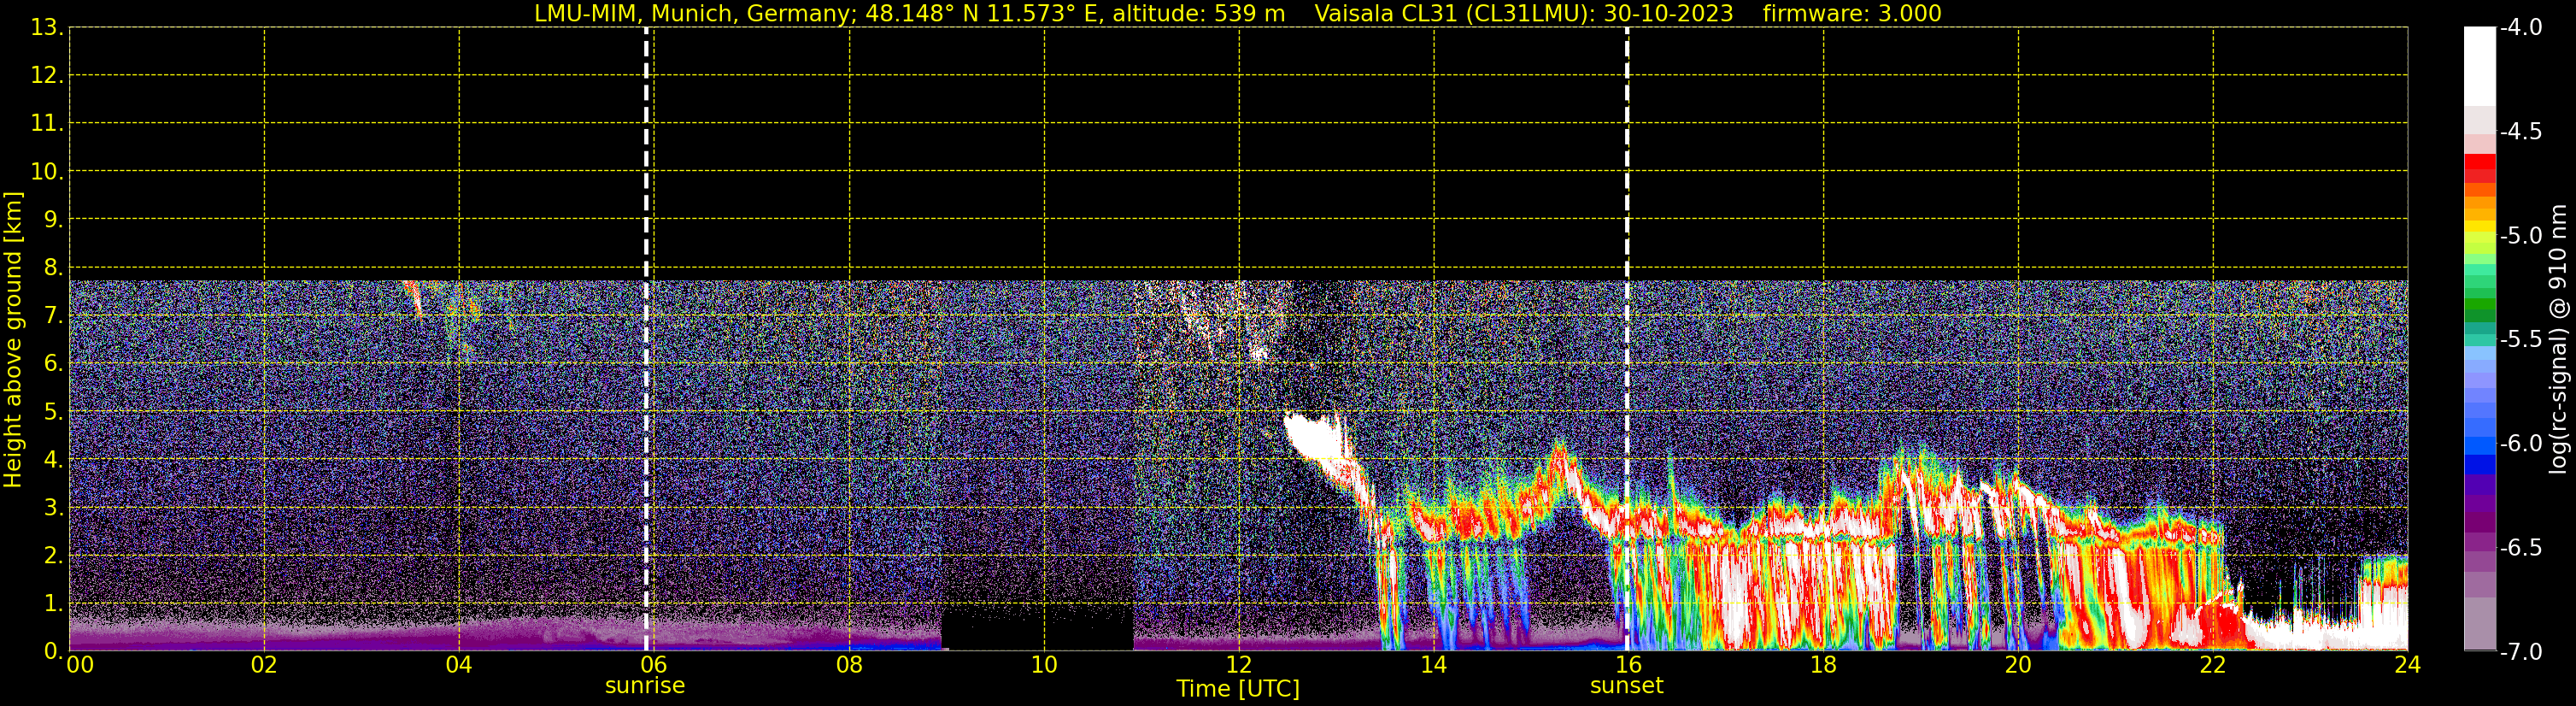Click height tick label '12.'
Screen dimensions: 2576x706
click(x=47, y=75)
